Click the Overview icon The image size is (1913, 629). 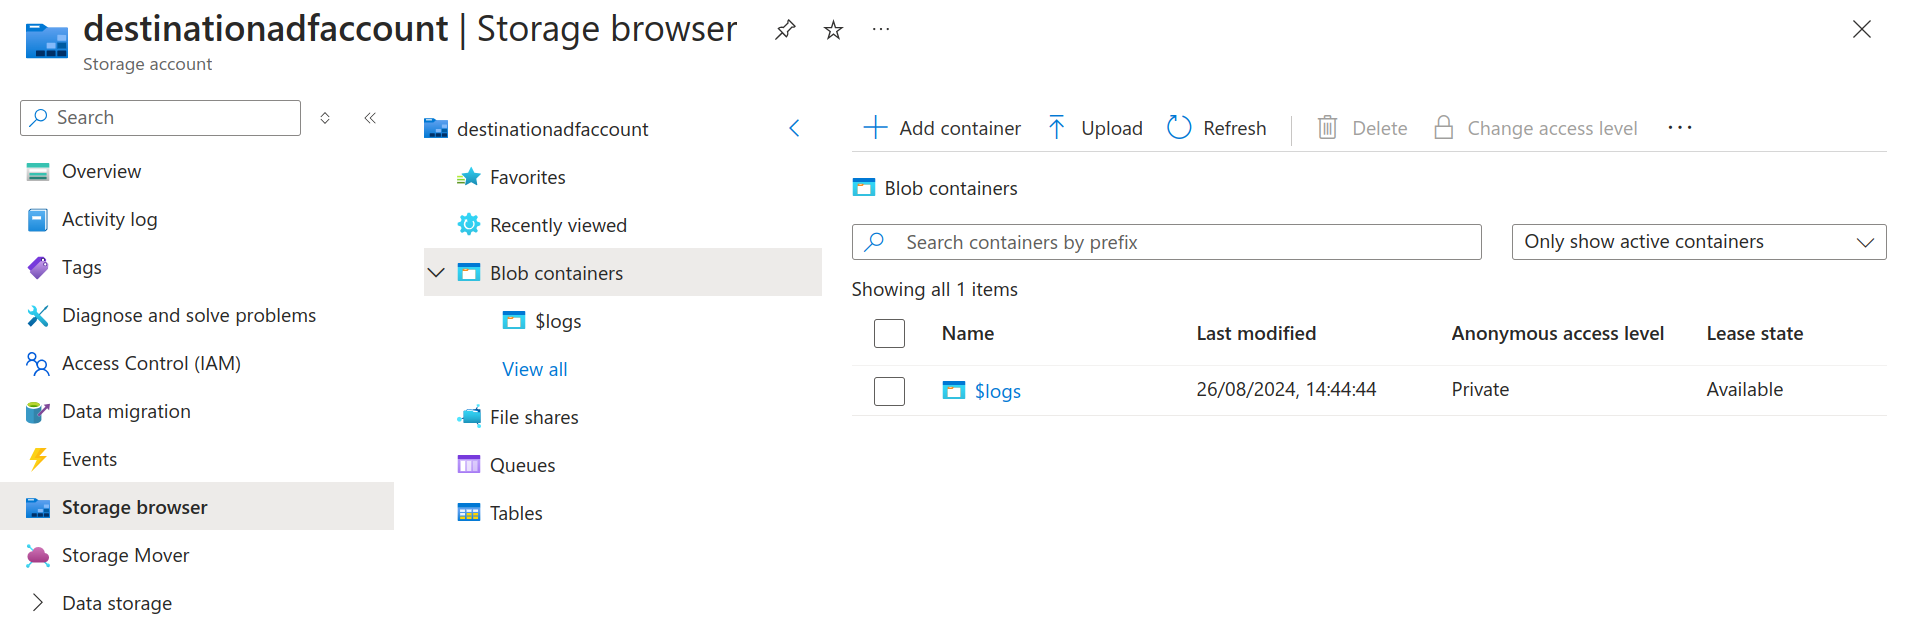click(x=38, y=172)
